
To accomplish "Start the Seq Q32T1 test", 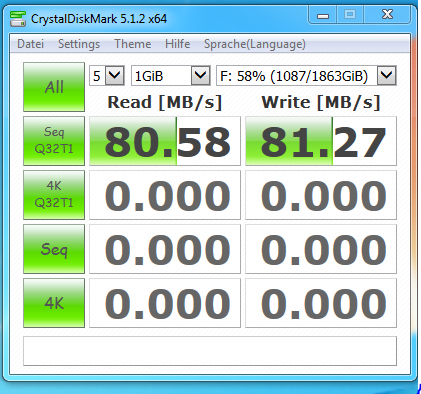I will click(54, 141).
